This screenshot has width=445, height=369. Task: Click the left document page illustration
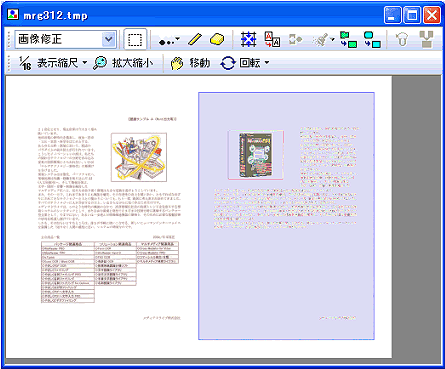[139, 157]
